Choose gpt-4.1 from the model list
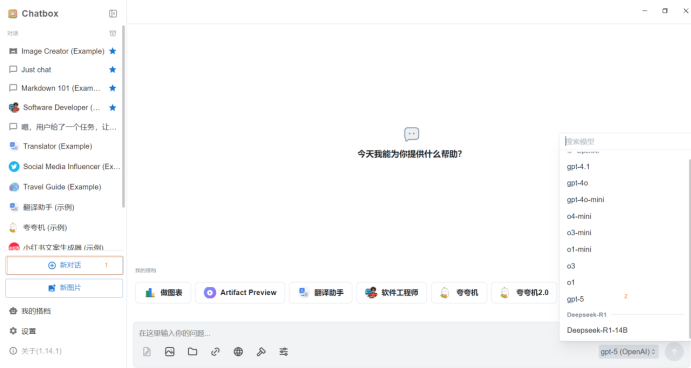The width and height of the screenshot is (691, 368). pyautogui.click(x=624, y=167)
